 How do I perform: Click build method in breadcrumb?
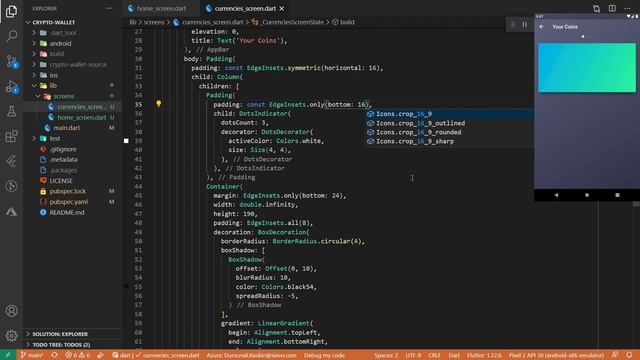coord(347,22)
